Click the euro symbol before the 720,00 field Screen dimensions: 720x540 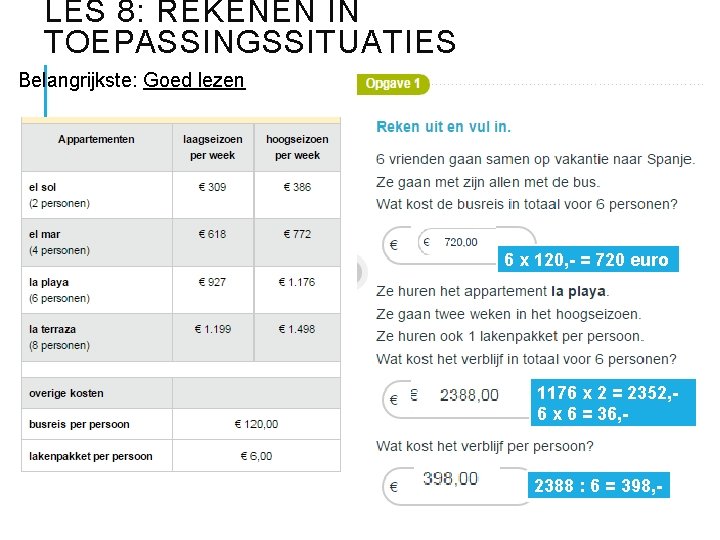(393, 244)
